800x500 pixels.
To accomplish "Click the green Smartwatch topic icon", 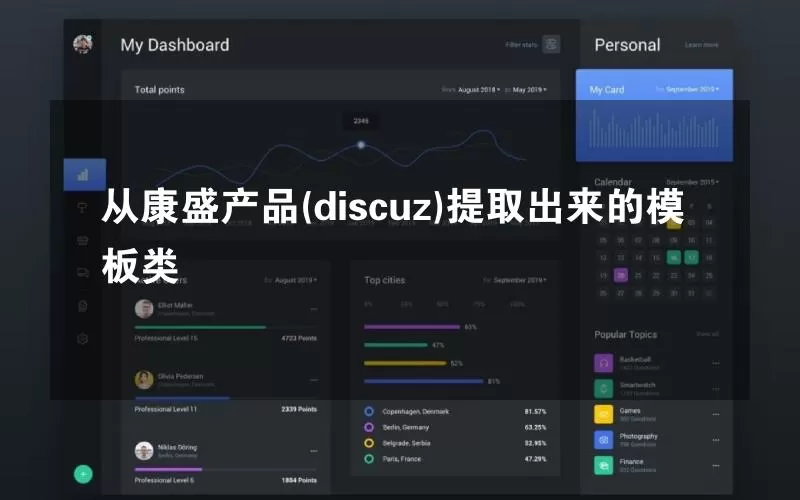I will (x=604, y=389).
